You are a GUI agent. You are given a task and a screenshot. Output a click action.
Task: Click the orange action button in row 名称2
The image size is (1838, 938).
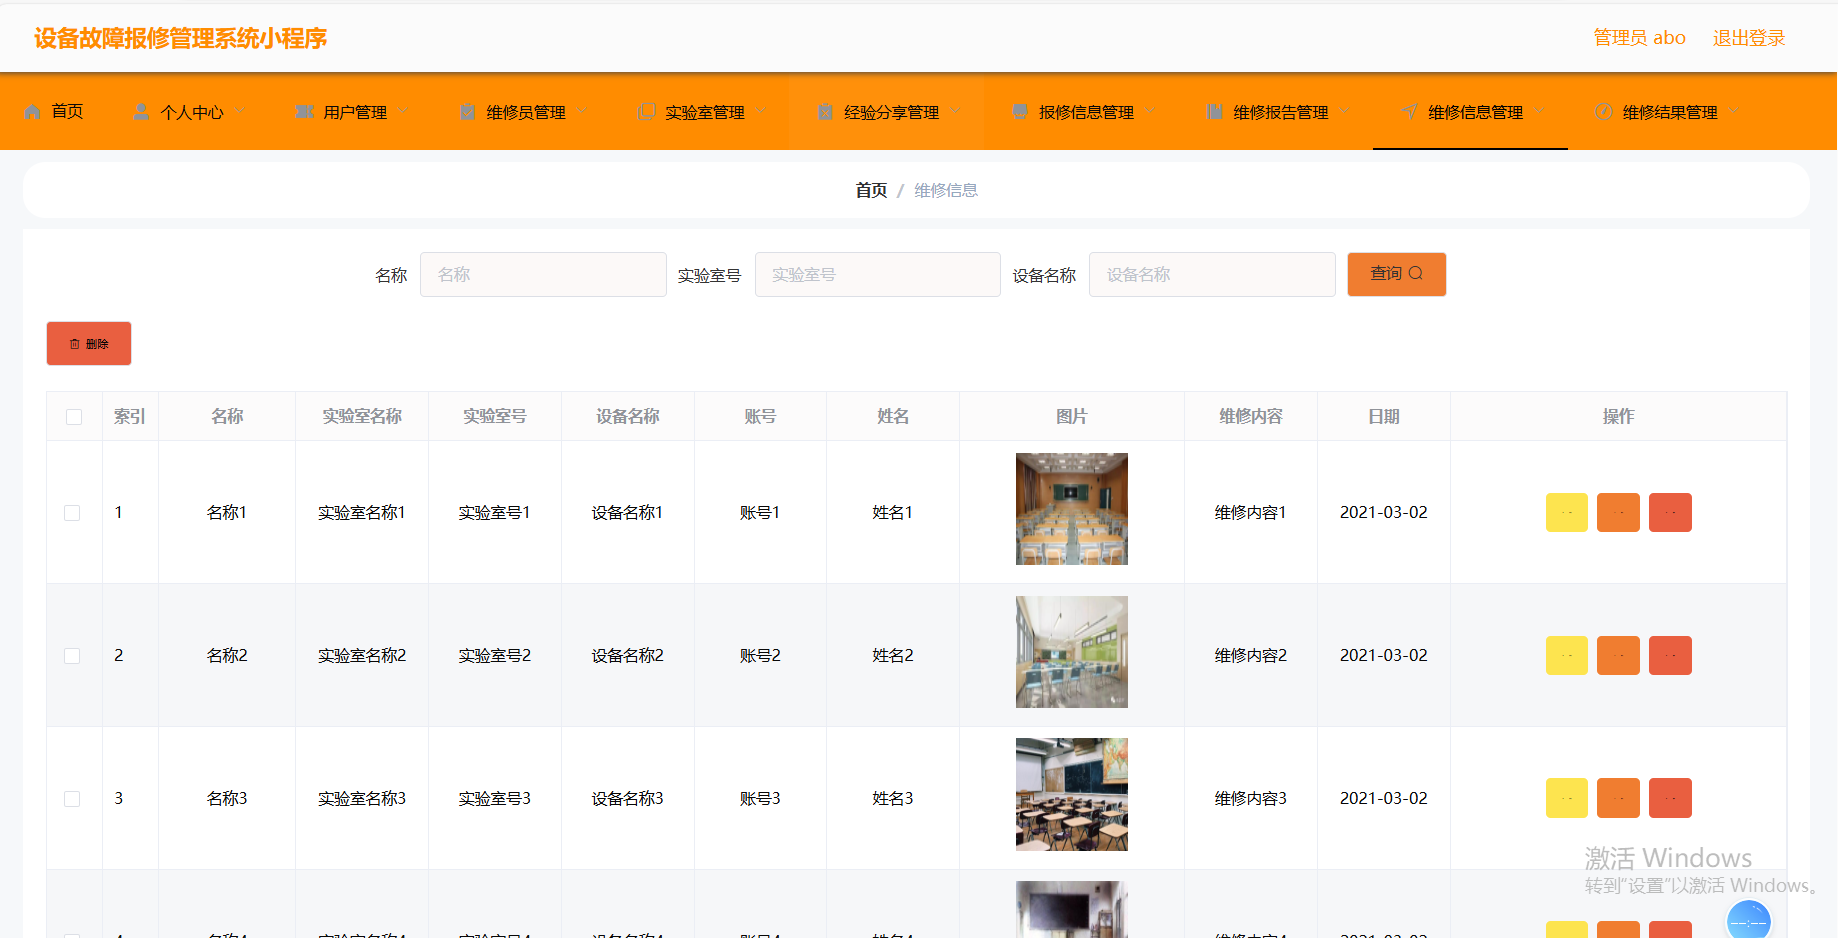tap(1618, 655)
